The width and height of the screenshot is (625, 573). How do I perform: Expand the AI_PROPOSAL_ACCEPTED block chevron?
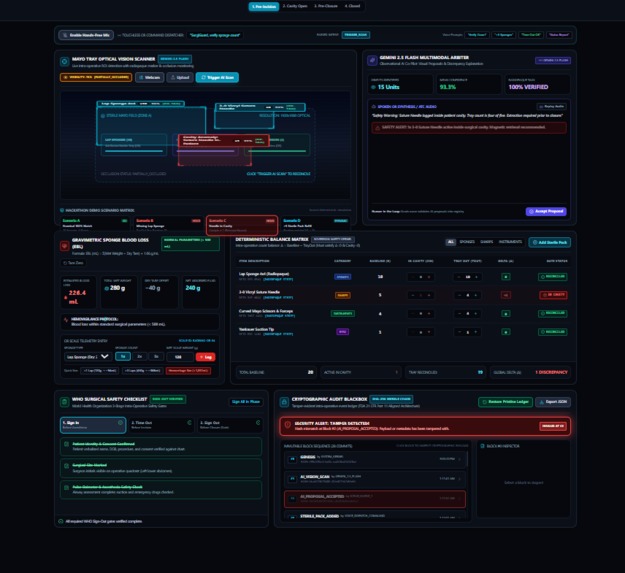(x=460, y=498)
